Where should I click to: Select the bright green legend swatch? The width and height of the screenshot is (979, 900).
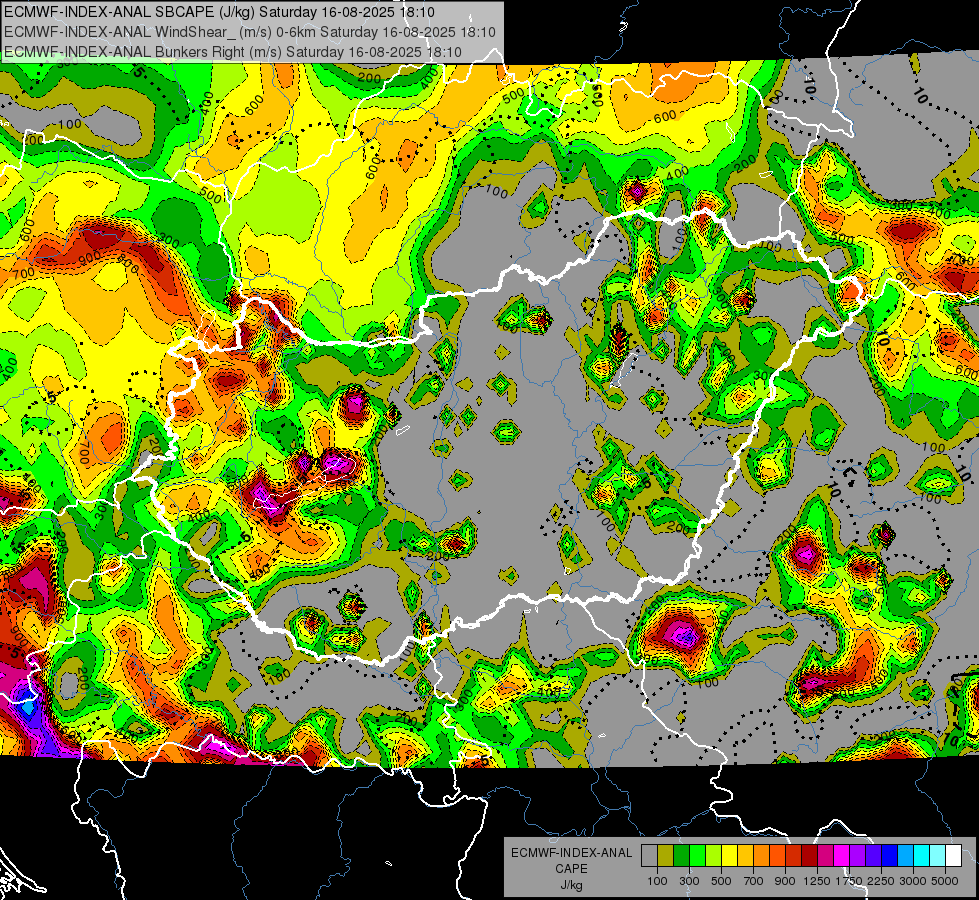[697, 856]
